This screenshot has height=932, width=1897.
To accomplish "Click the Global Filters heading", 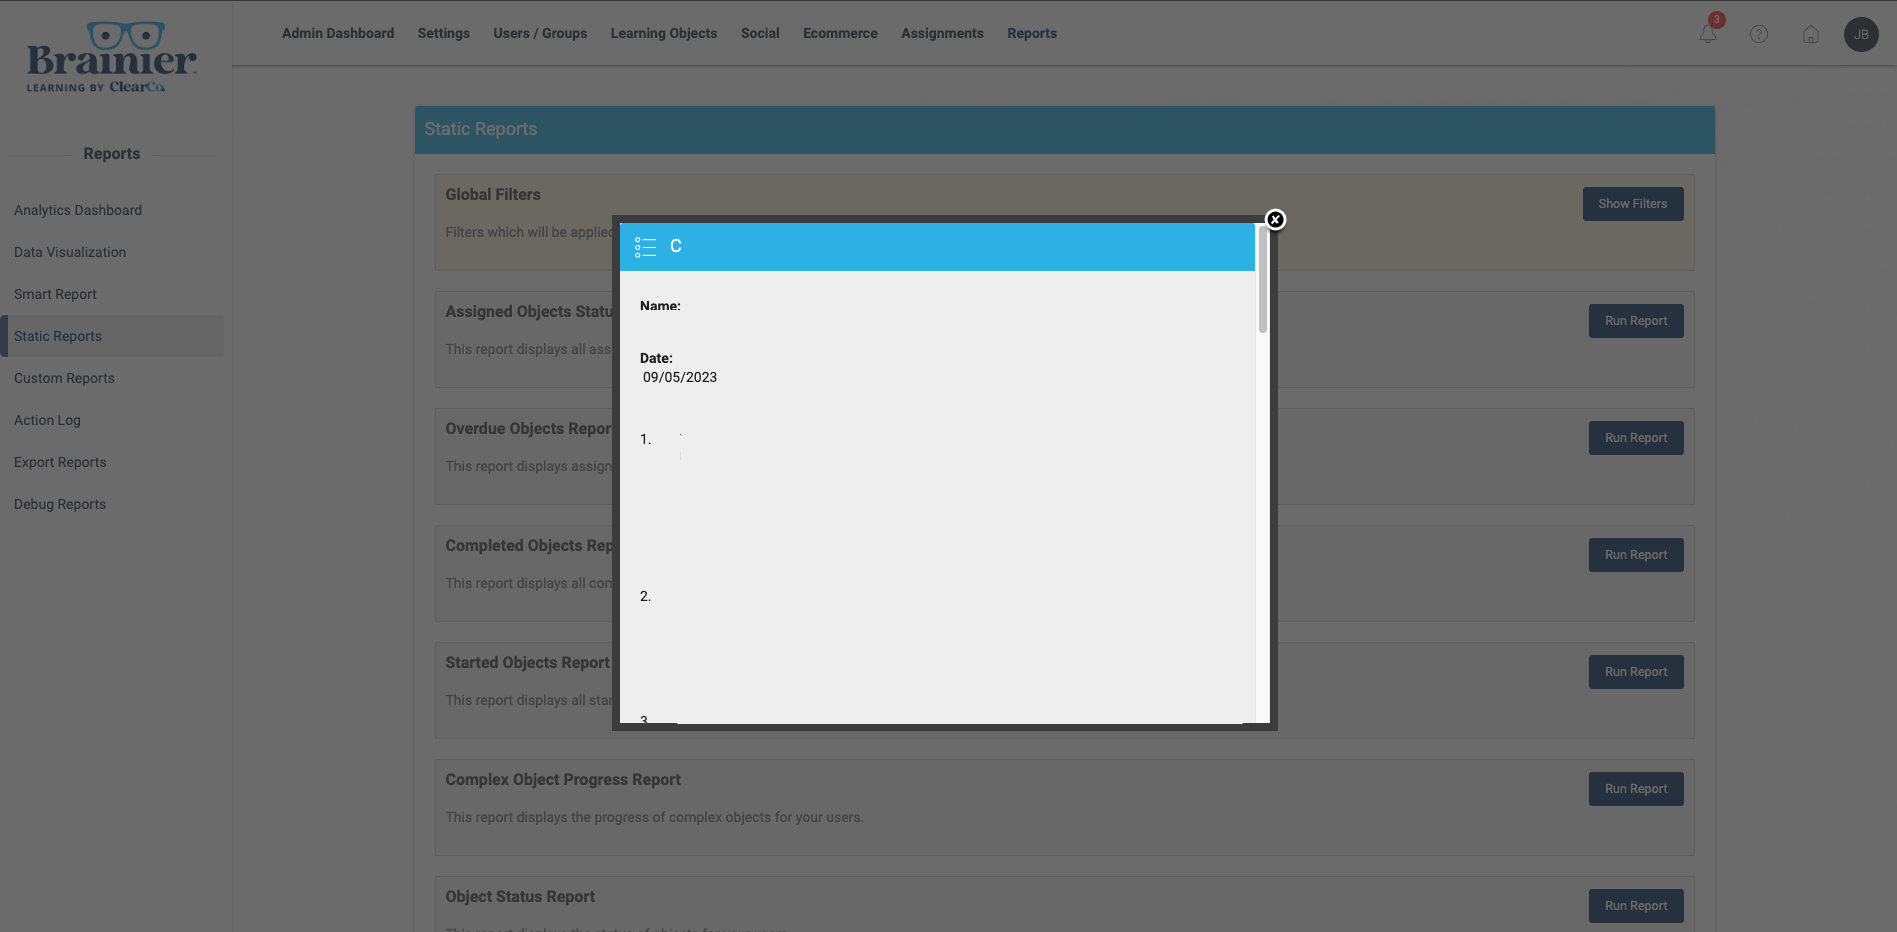I will tap(493, 195).
